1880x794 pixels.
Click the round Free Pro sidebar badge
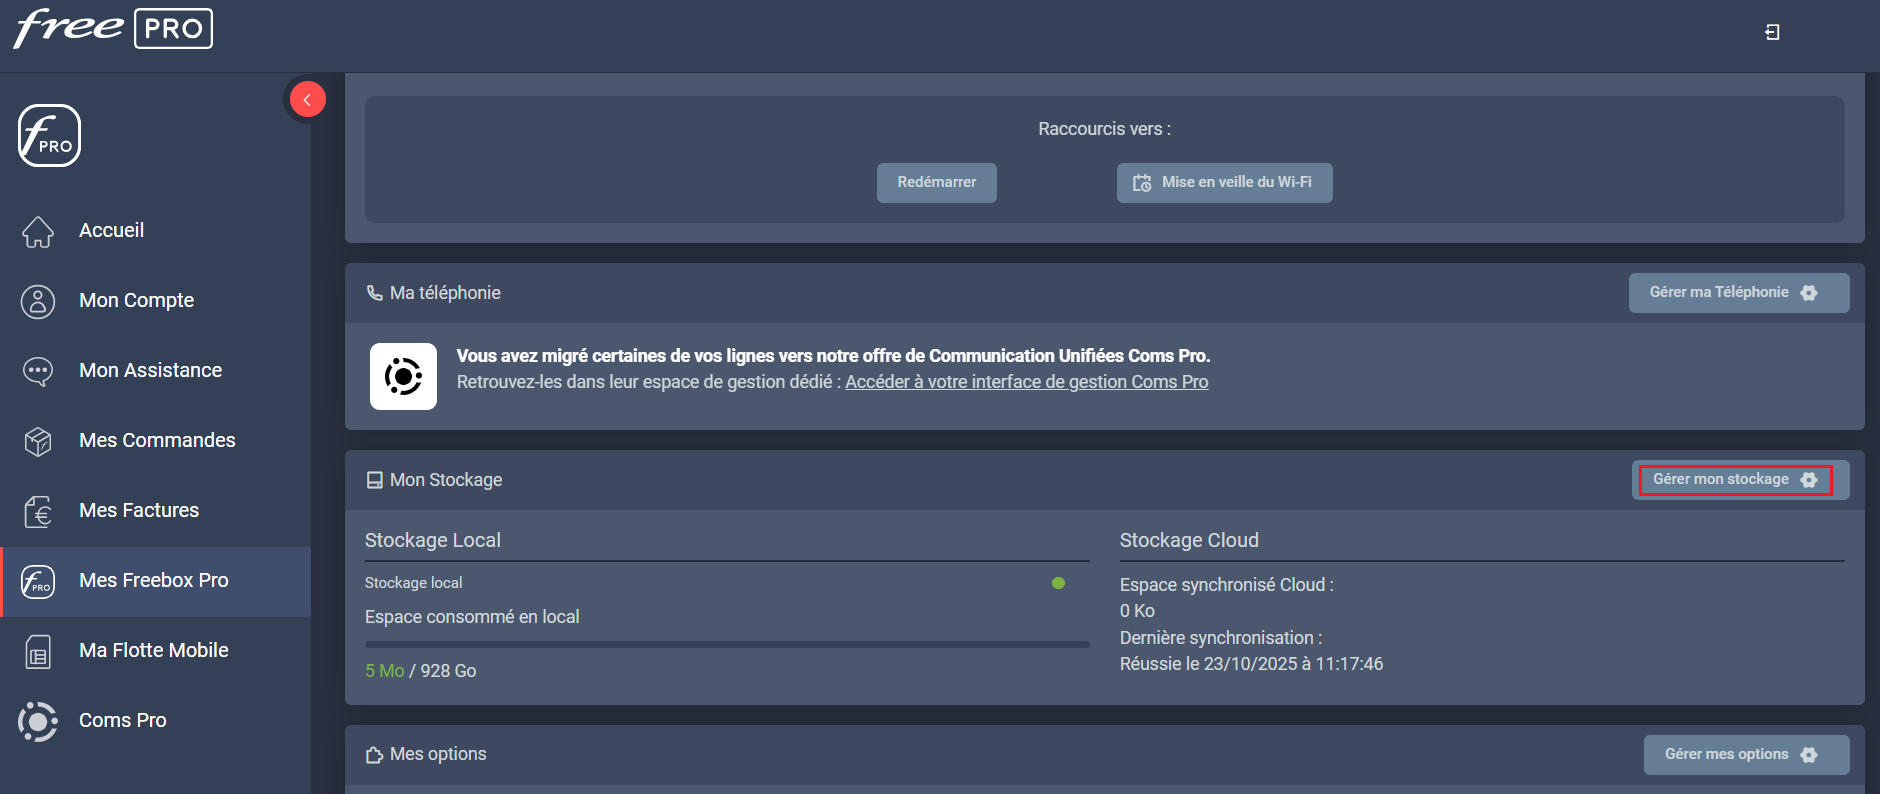(x=49, y=136)
